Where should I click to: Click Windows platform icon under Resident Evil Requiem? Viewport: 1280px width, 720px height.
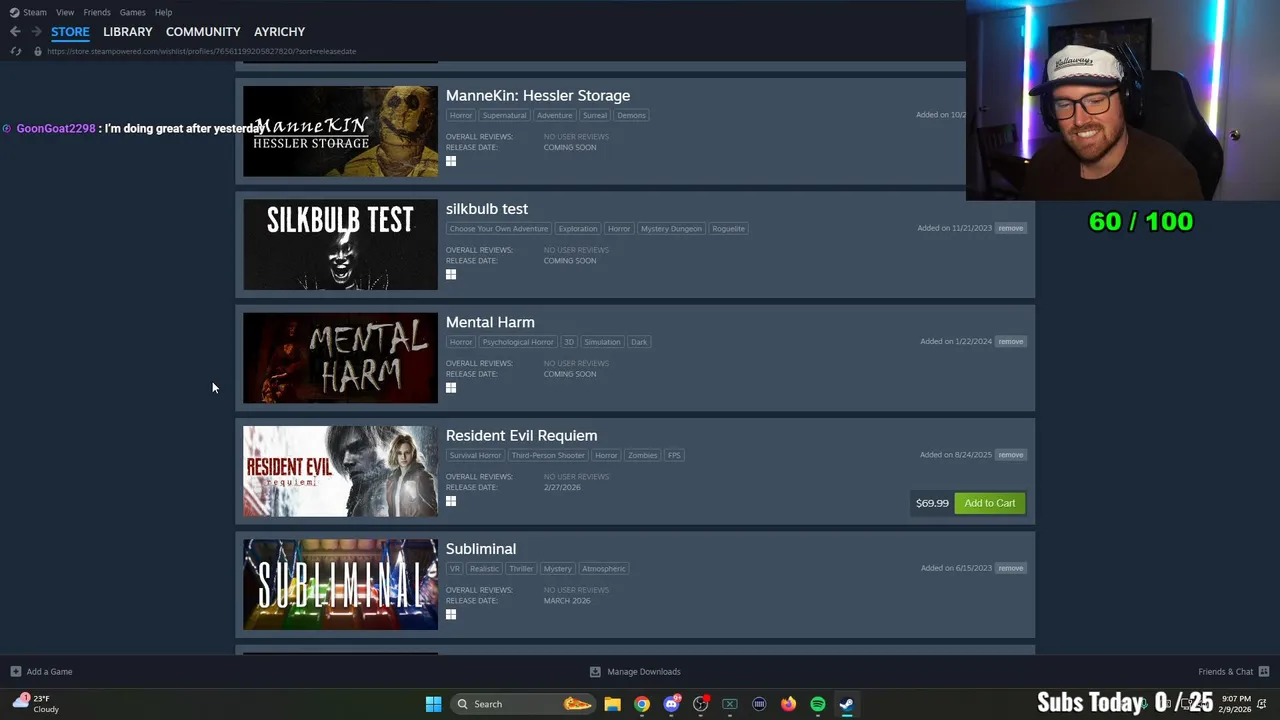click(451, 501)
